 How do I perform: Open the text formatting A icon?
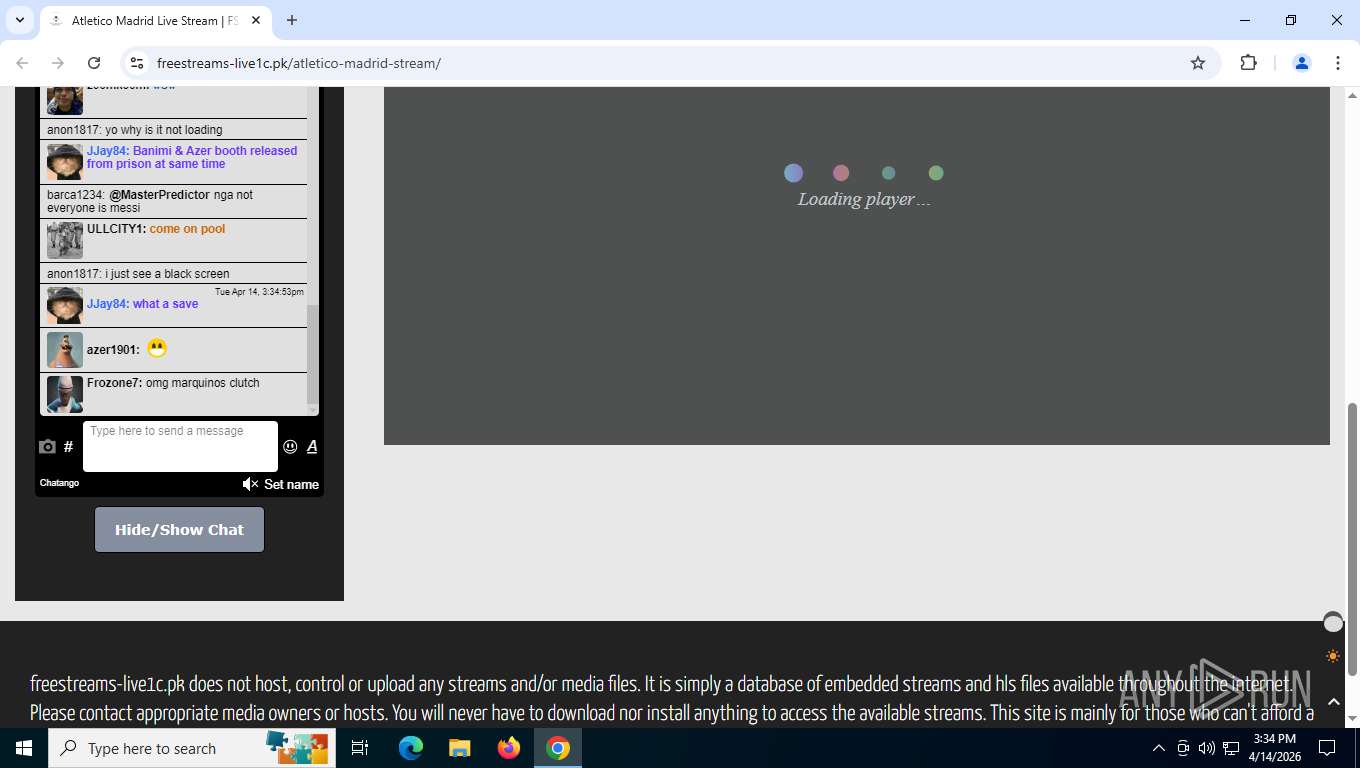pyautogui.click(x=312, y=447)
